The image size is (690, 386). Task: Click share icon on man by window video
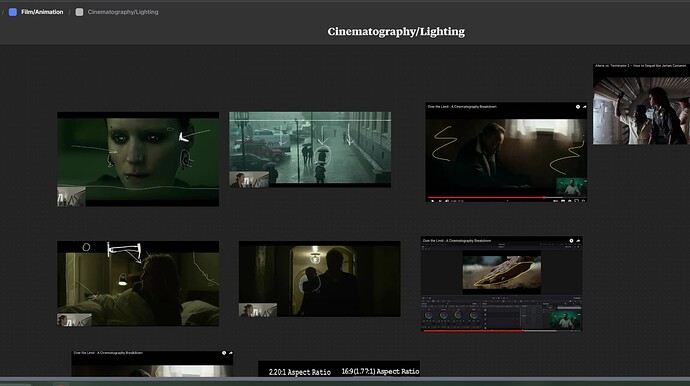pyautogui.click(x=584, y=107)
